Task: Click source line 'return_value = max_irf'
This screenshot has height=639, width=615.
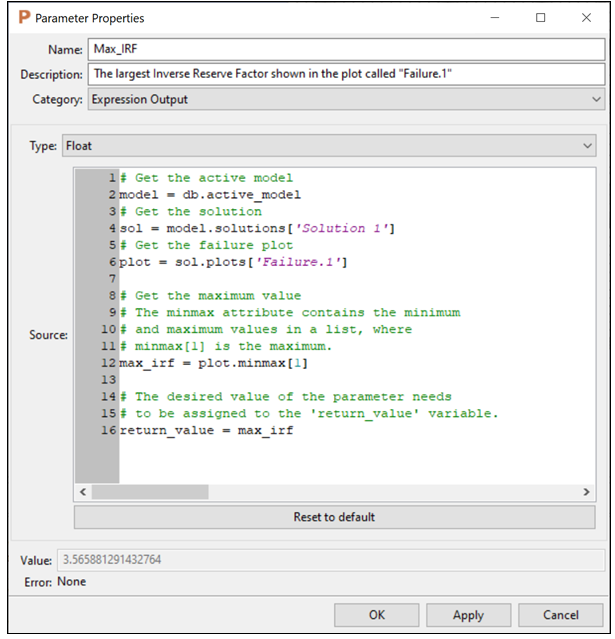Action: coord(206,430)
